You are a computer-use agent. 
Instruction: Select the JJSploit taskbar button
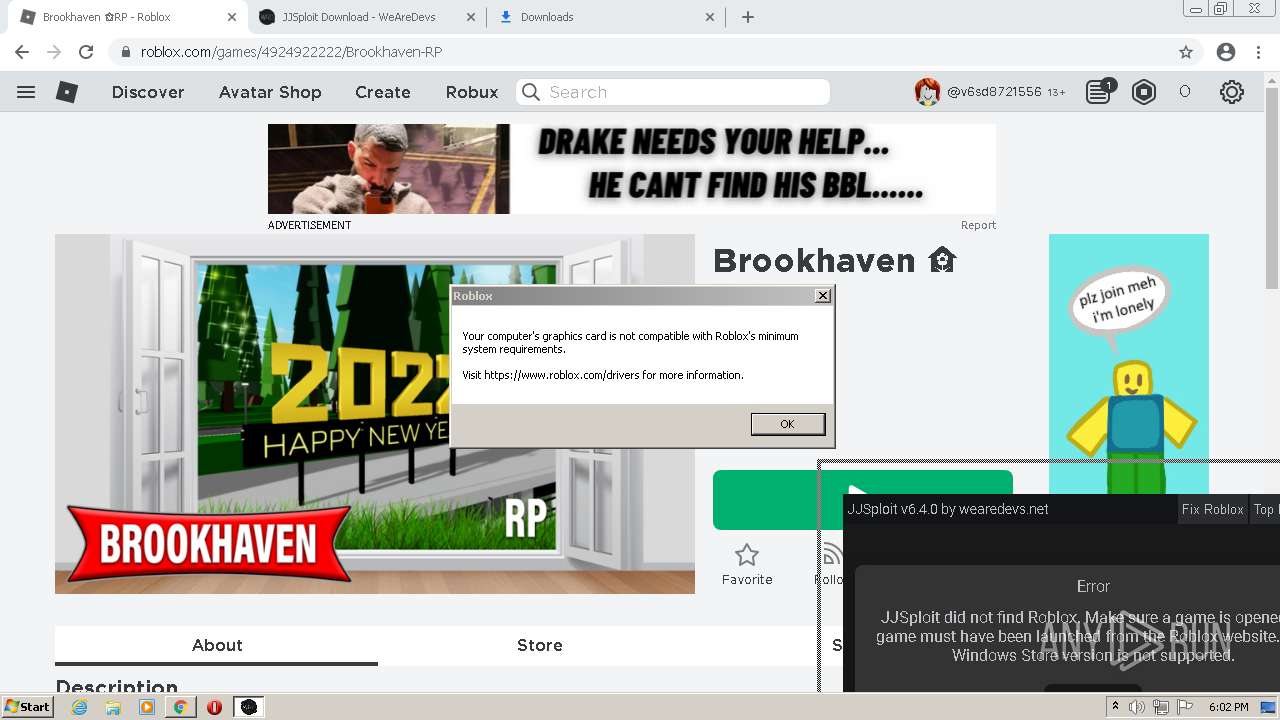pos(249,707)
